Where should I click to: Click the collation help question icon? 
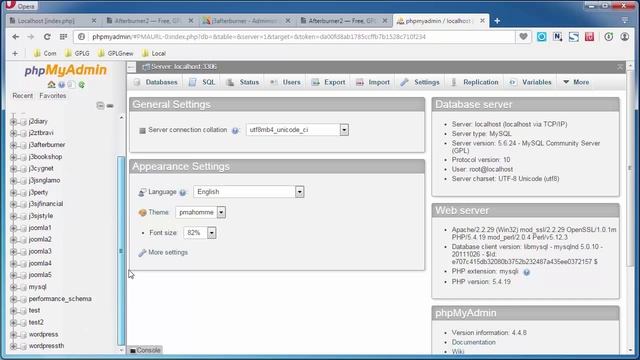click(235, 131)
